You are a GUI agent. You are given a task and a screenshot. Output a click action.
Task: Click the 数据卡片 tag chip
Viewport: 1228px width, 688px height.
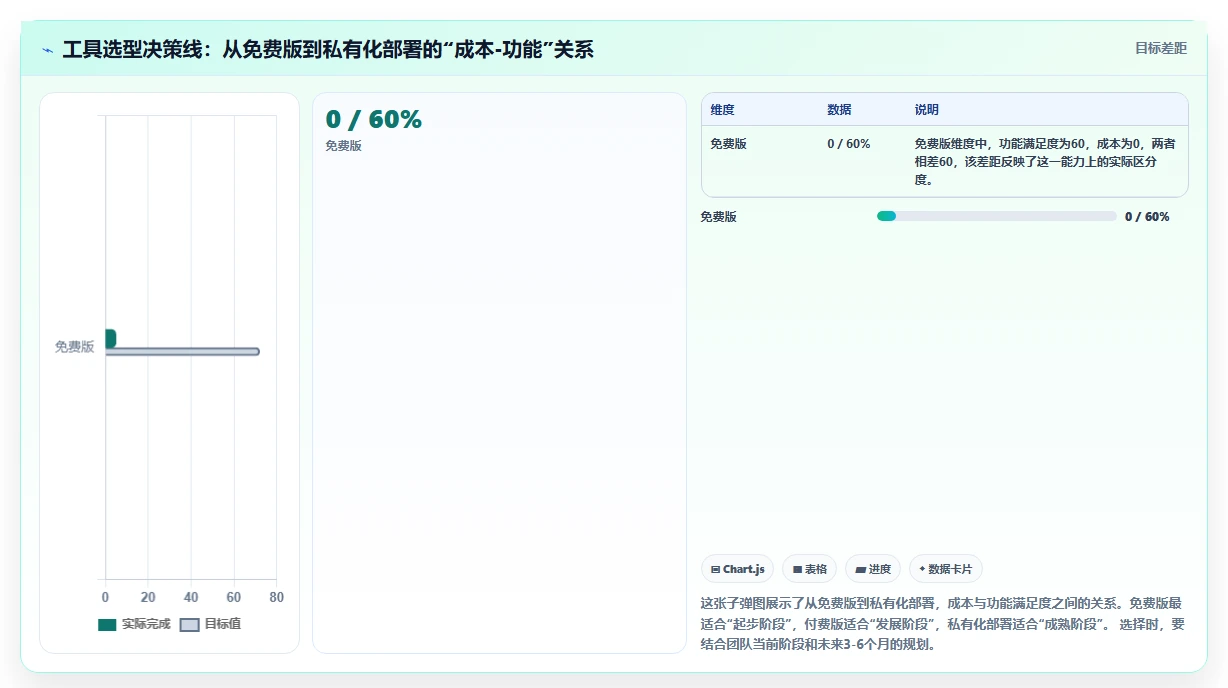pos(945,569)
